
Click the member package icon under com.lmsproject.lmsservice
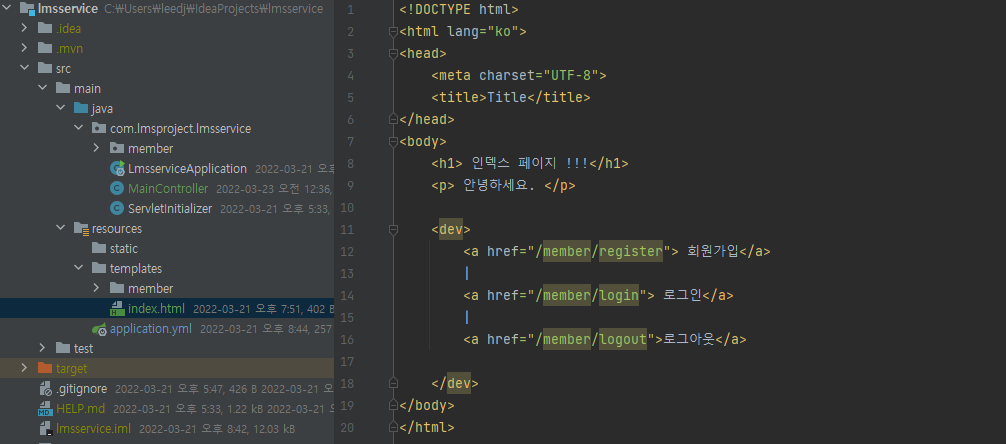pos(116,148)
